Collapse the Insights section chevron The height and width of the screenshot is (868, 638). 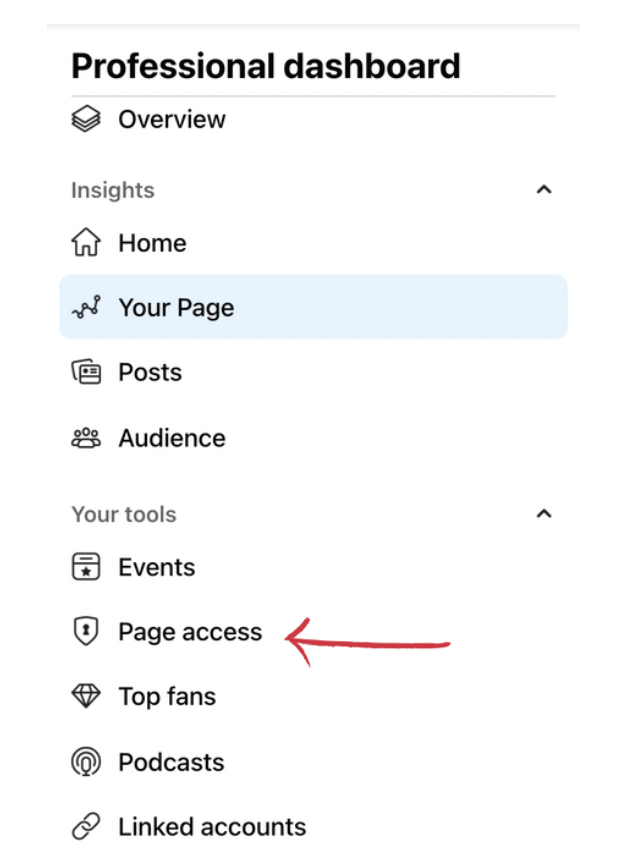point(544,190)
